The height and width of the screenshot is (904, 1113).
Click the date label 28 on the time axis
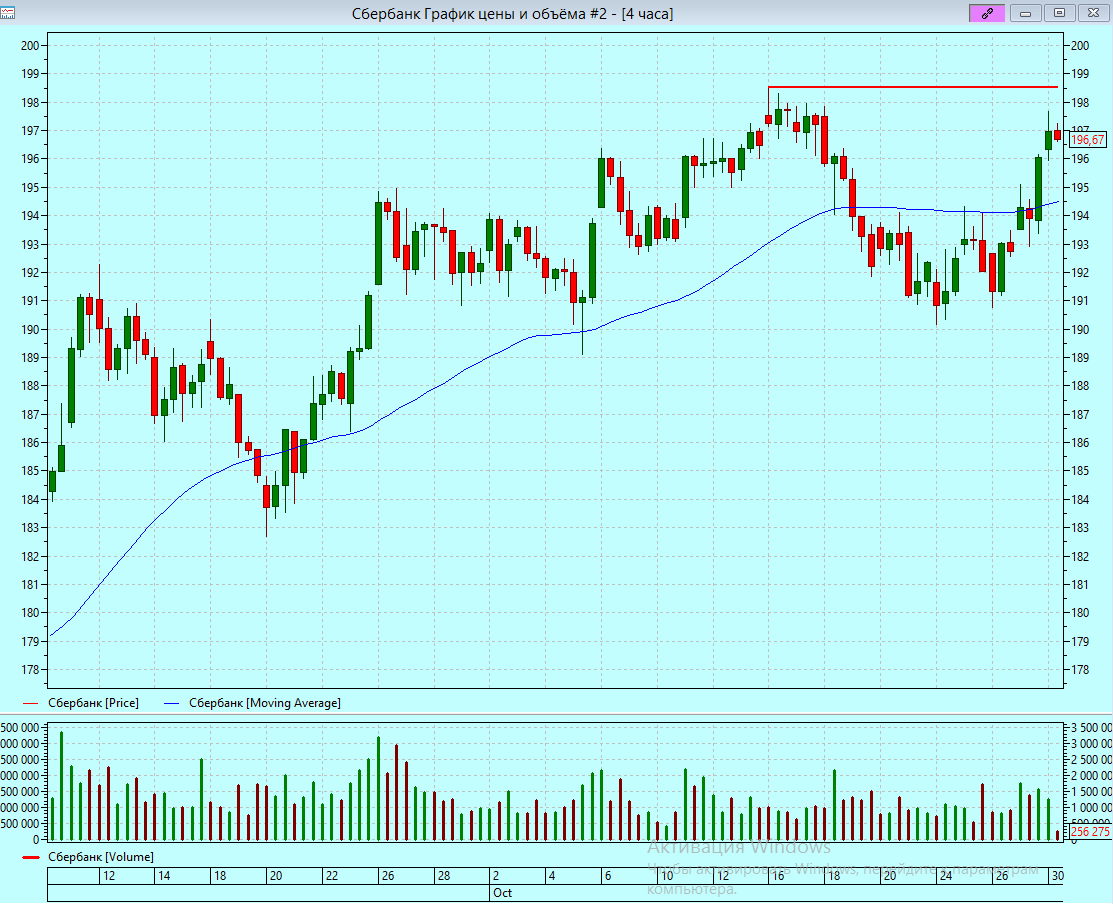tap(444, 876)
